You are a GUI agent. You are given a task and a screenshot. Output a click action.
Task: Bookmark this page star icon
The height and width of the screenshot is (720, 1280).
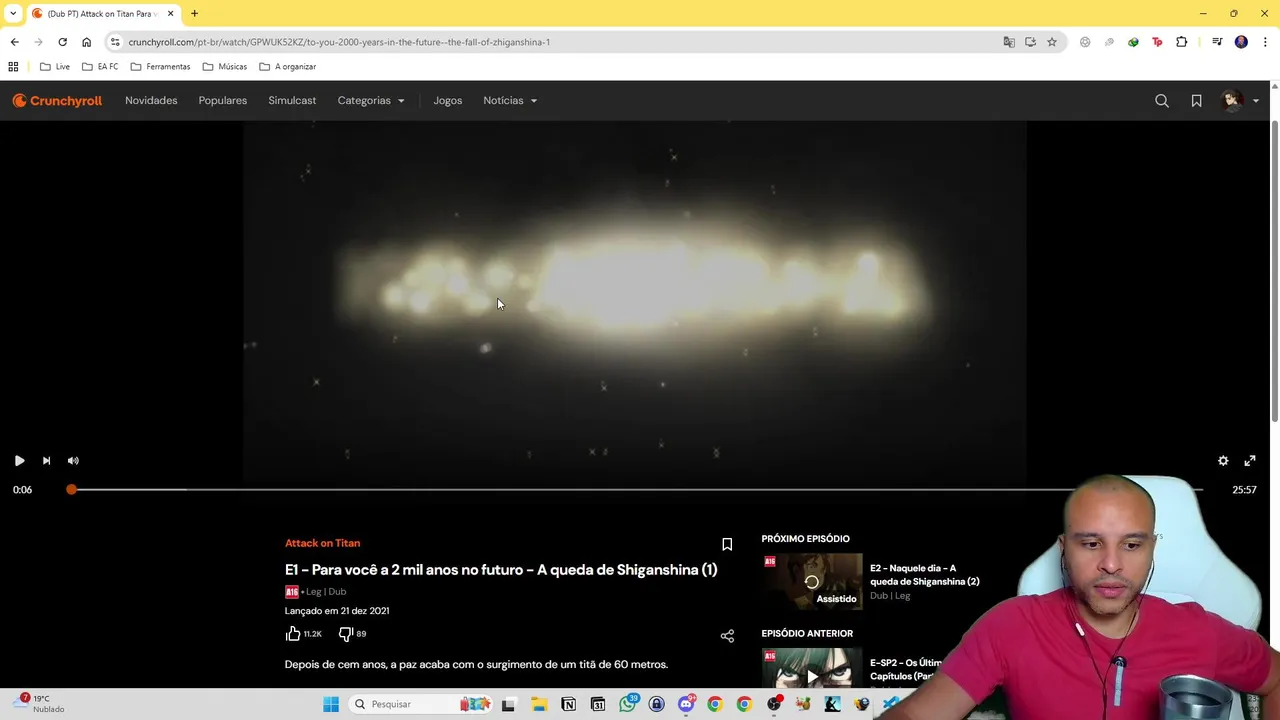pos(1052,42)
